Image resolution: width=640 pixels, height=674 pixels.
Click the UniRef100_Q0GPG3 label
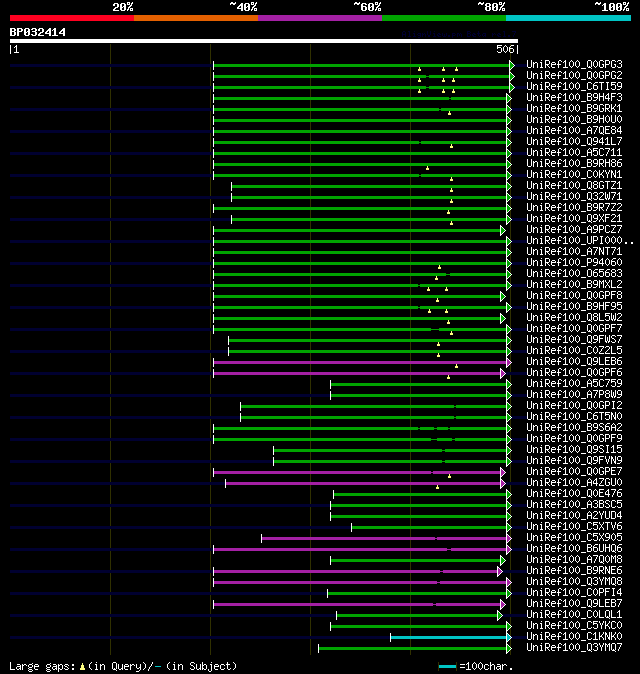[574, 64]
